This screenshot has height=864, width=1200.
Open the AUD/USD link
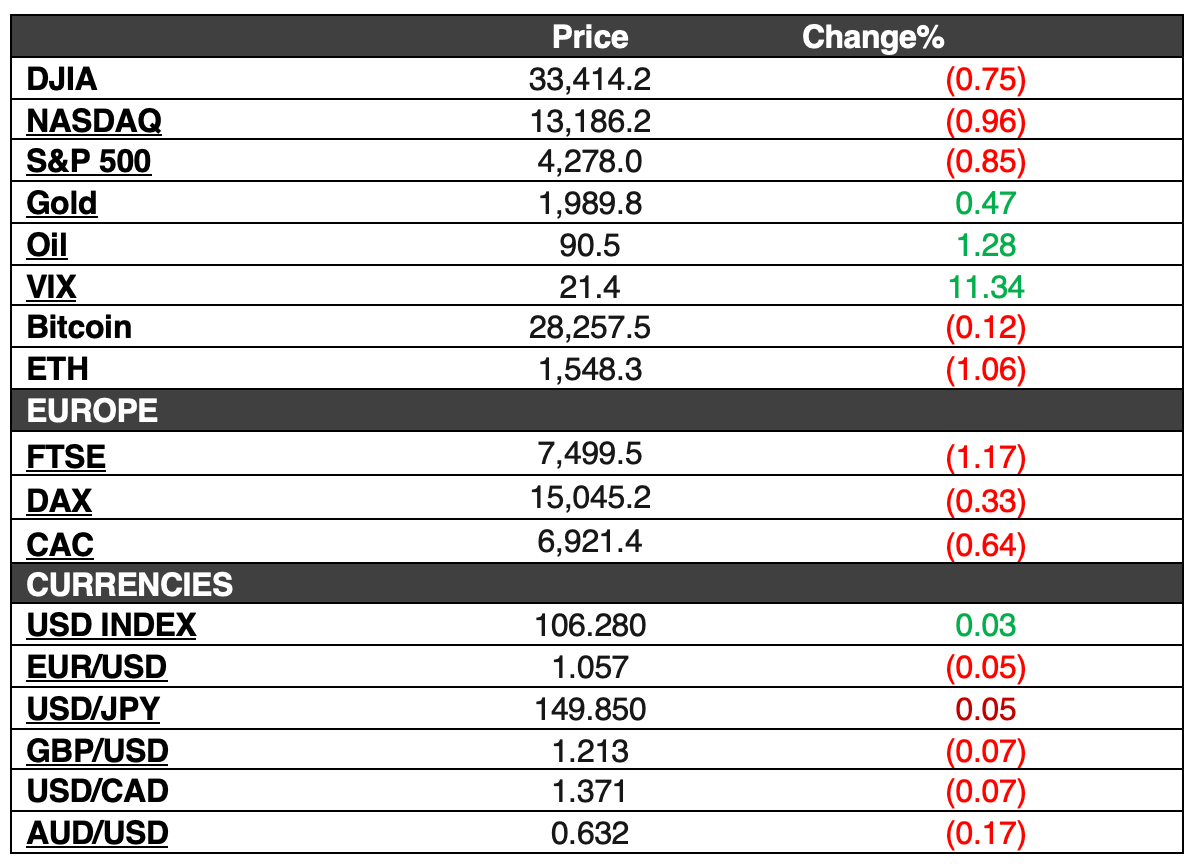coord(97,832)
